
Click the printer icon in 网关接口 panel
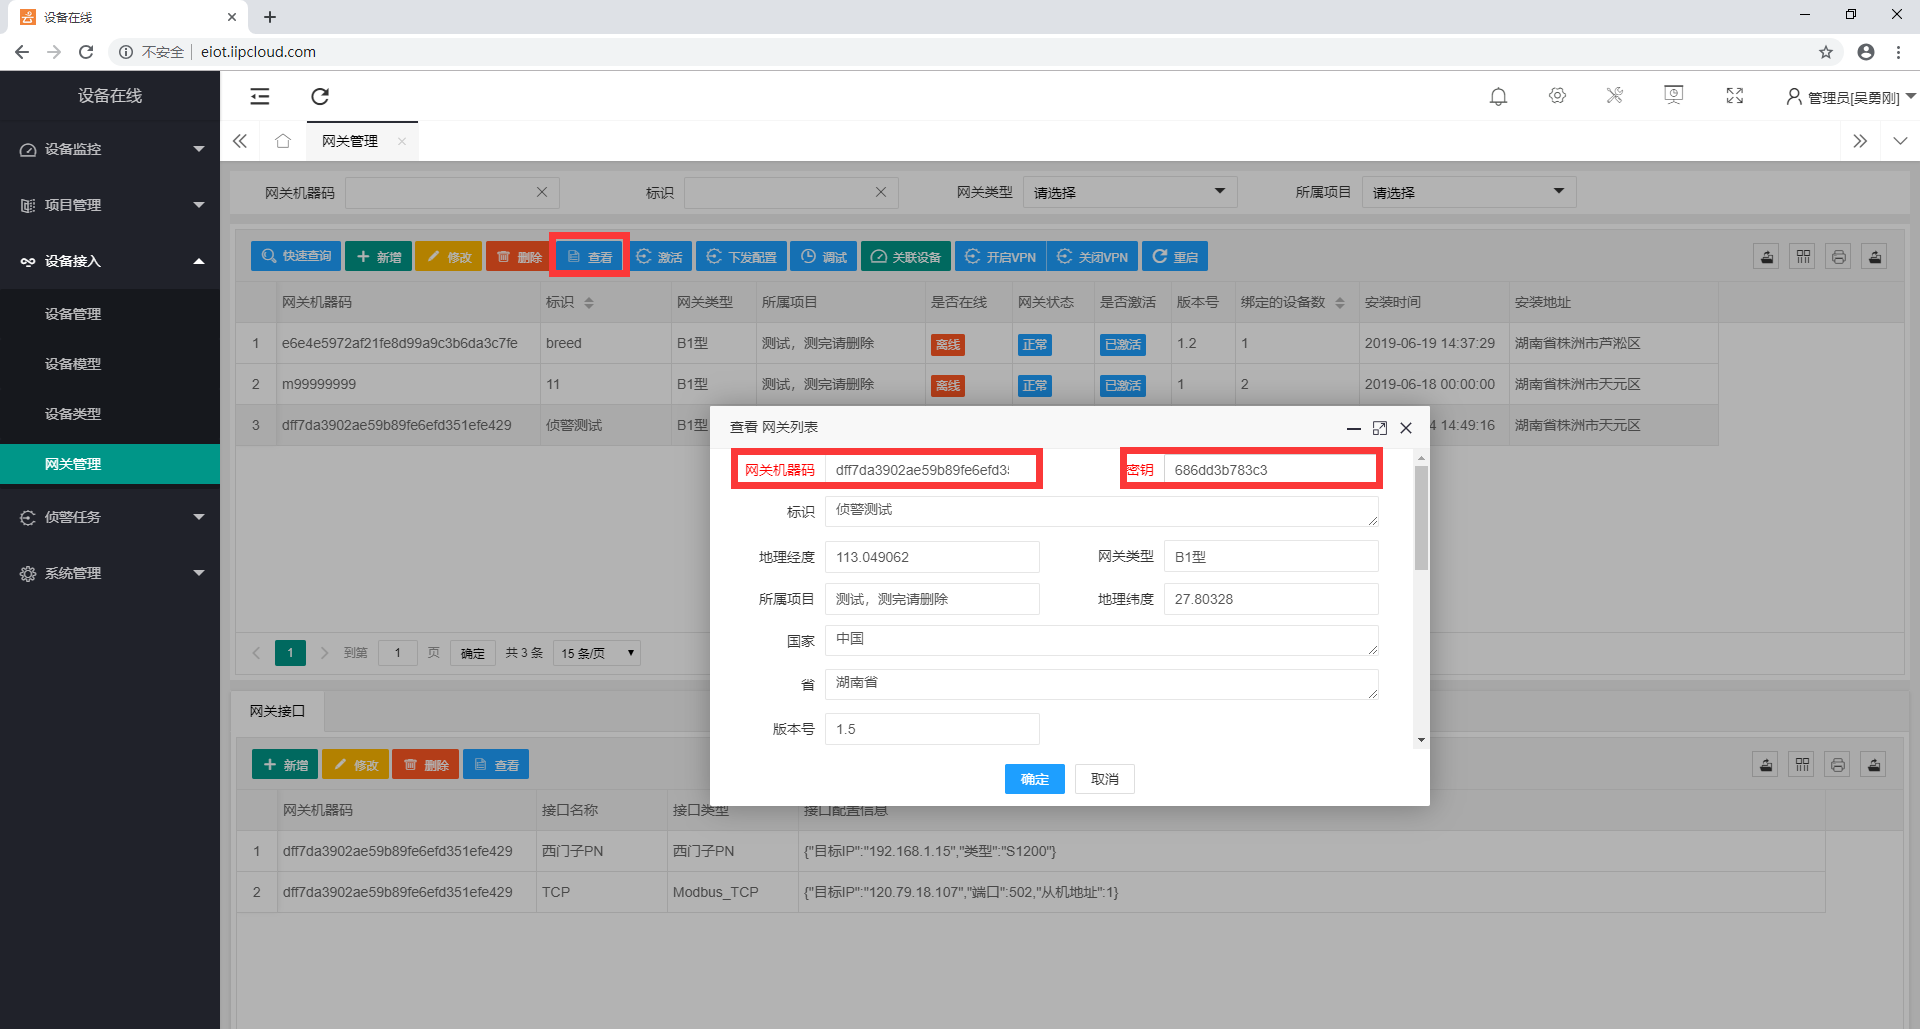1838,765
